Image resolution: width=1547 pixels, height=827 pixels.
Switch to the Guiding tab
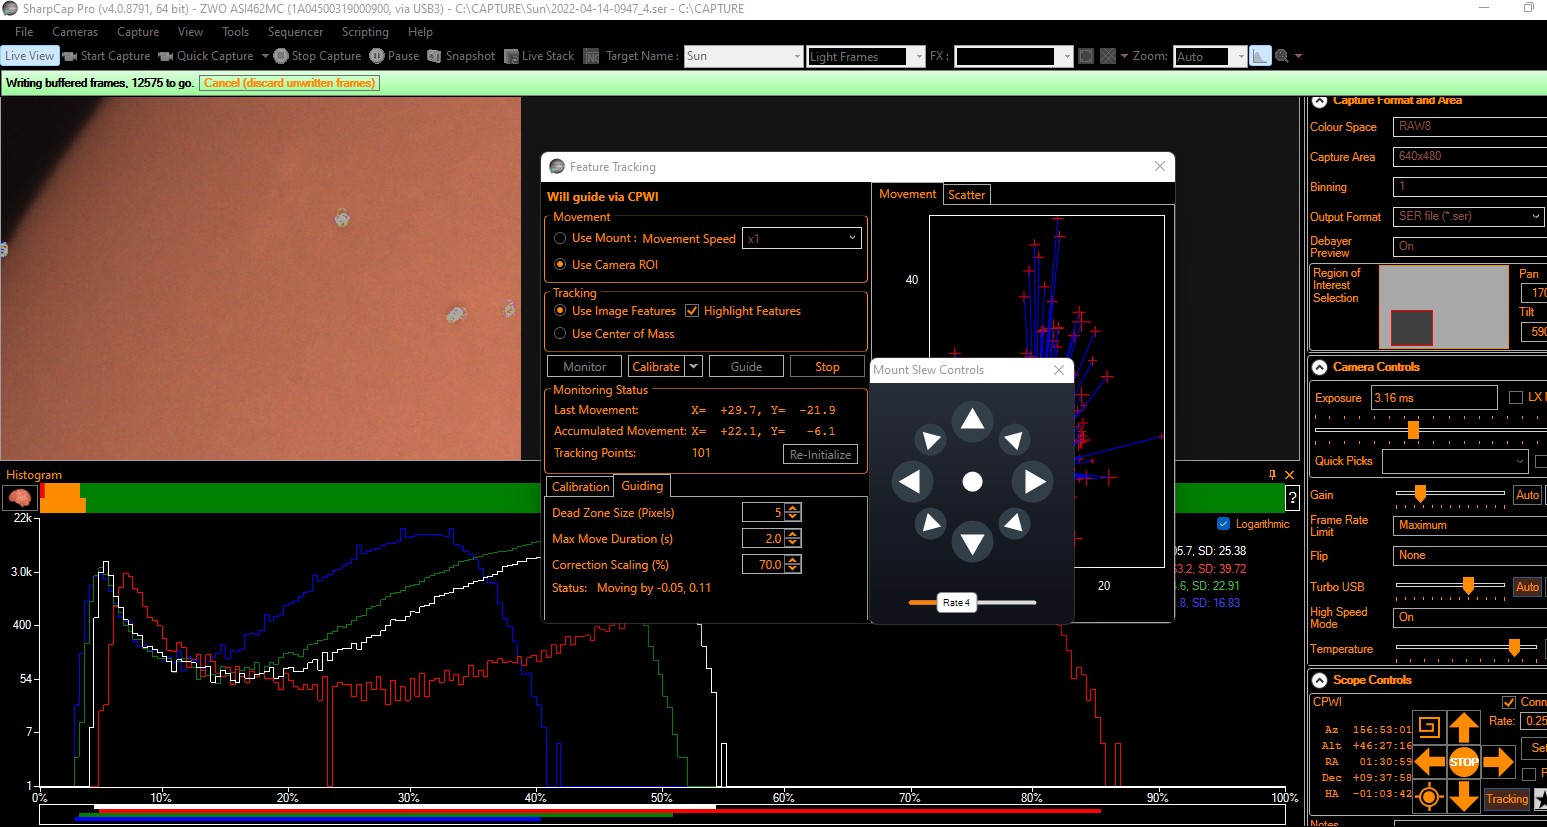pyautogui.click(x=642, y=486)
